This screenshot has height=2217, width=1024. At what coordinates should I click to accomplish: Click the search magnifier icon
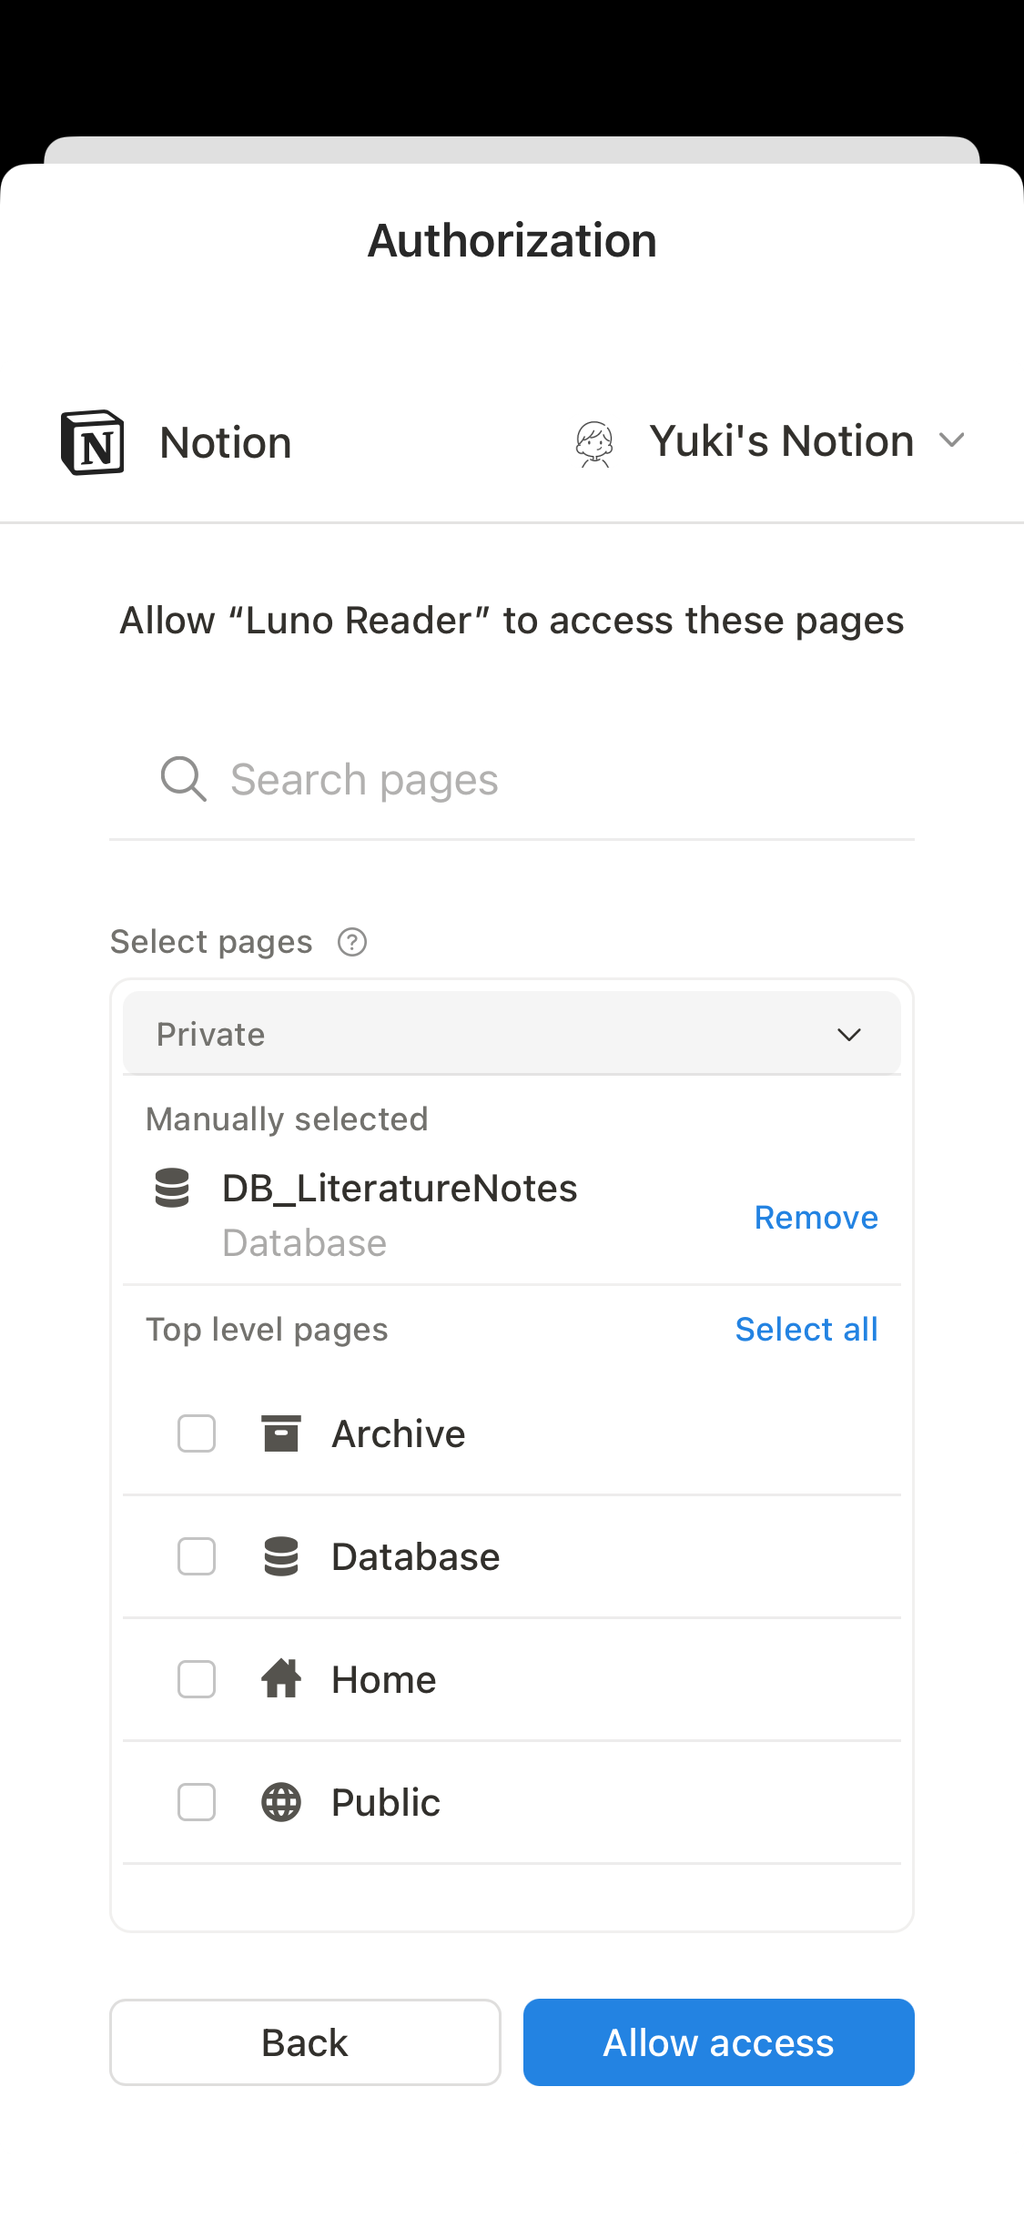pos(183,779)
